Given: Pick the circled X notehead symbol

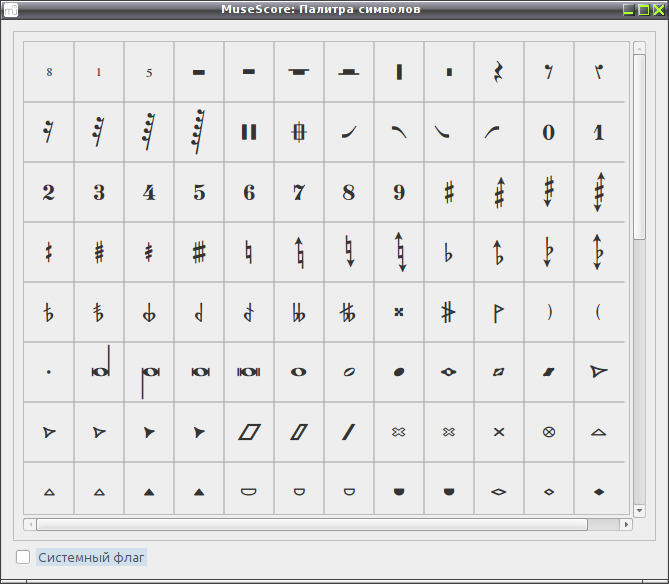Looking at the screenshot, I should click(549, 432).
